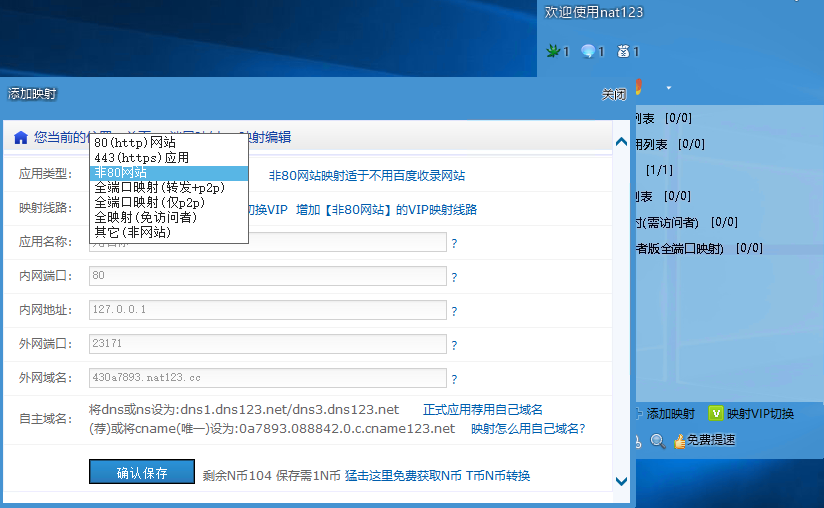Viewport: 824px width, 508px height.
Task: Click the help question mark beside 外网域名
Action: tap(454, 379)
